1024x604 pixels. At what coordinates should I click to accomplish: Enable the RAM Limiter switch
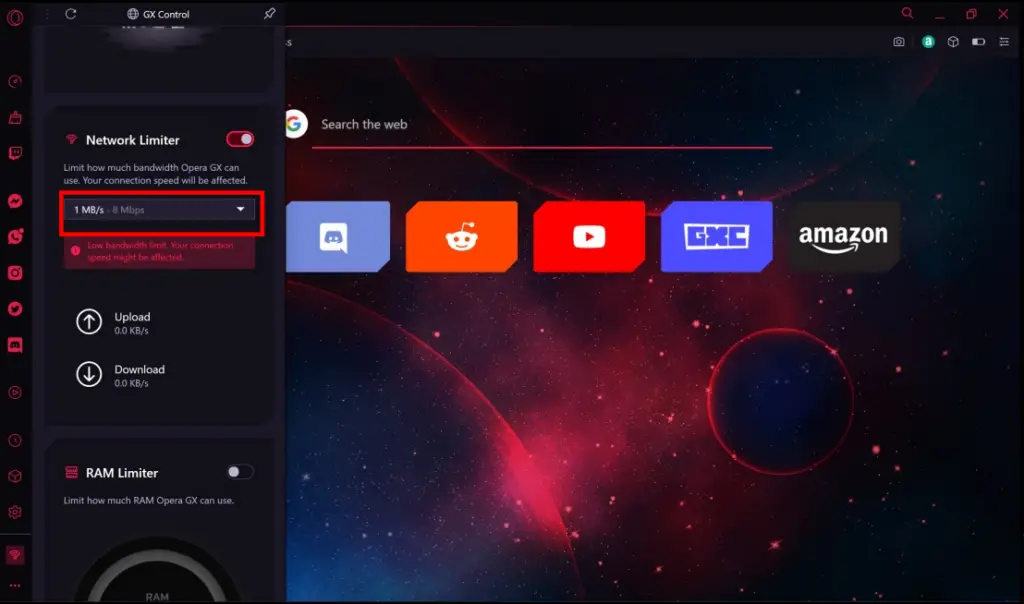point(240,471)
